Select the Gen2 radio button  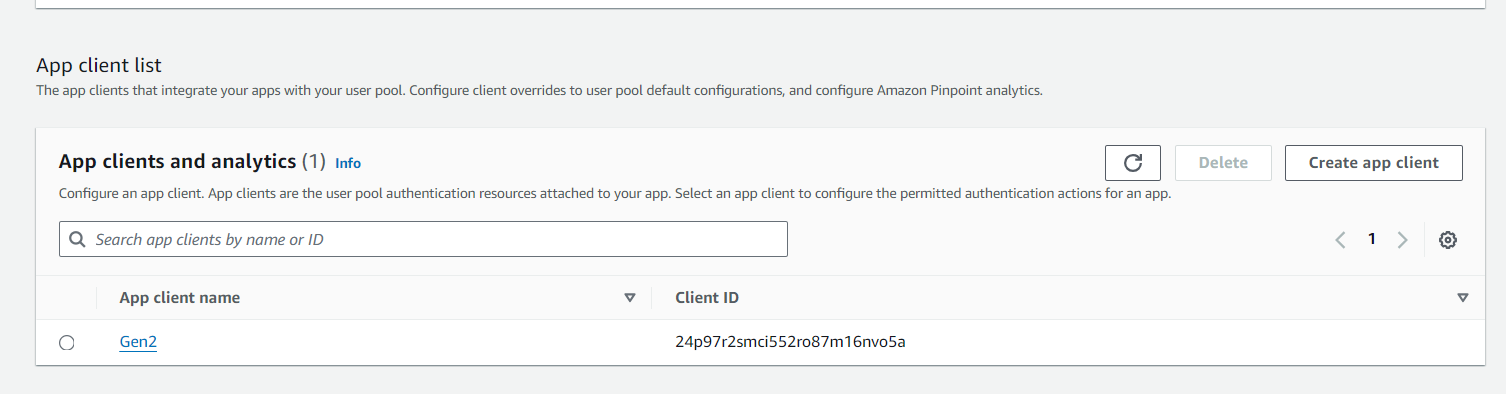(x=67, y=343)
